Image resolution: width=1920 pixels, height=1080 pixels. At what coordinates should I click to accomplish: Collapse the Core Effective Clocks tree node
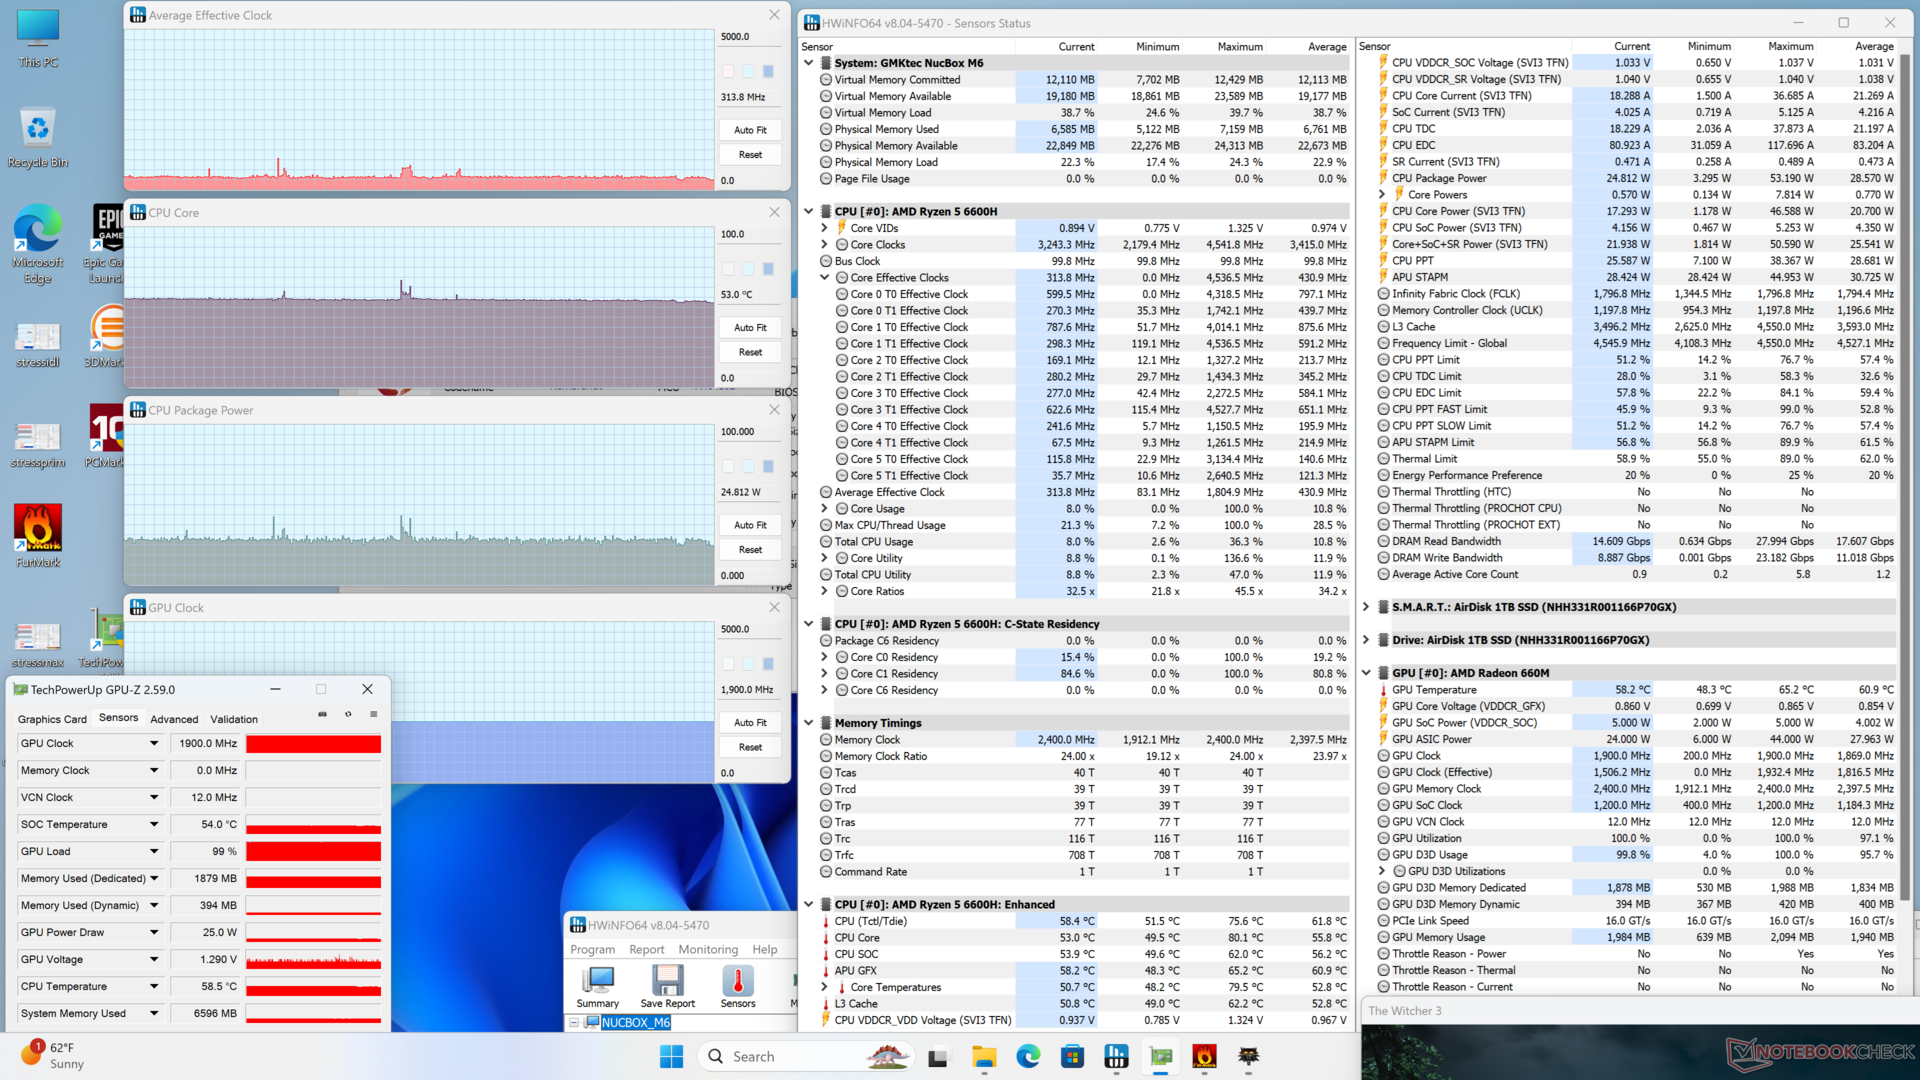click(825, 278)
